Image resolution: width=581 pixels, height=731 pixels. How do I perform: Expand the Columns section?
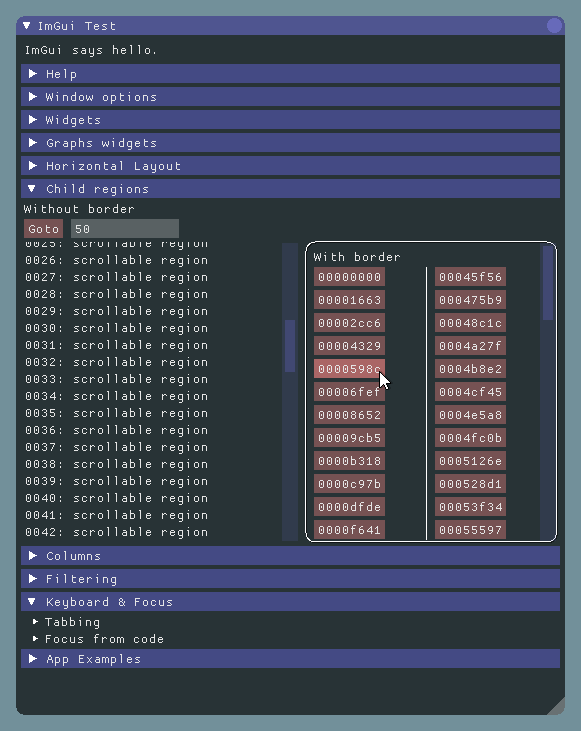290,556
